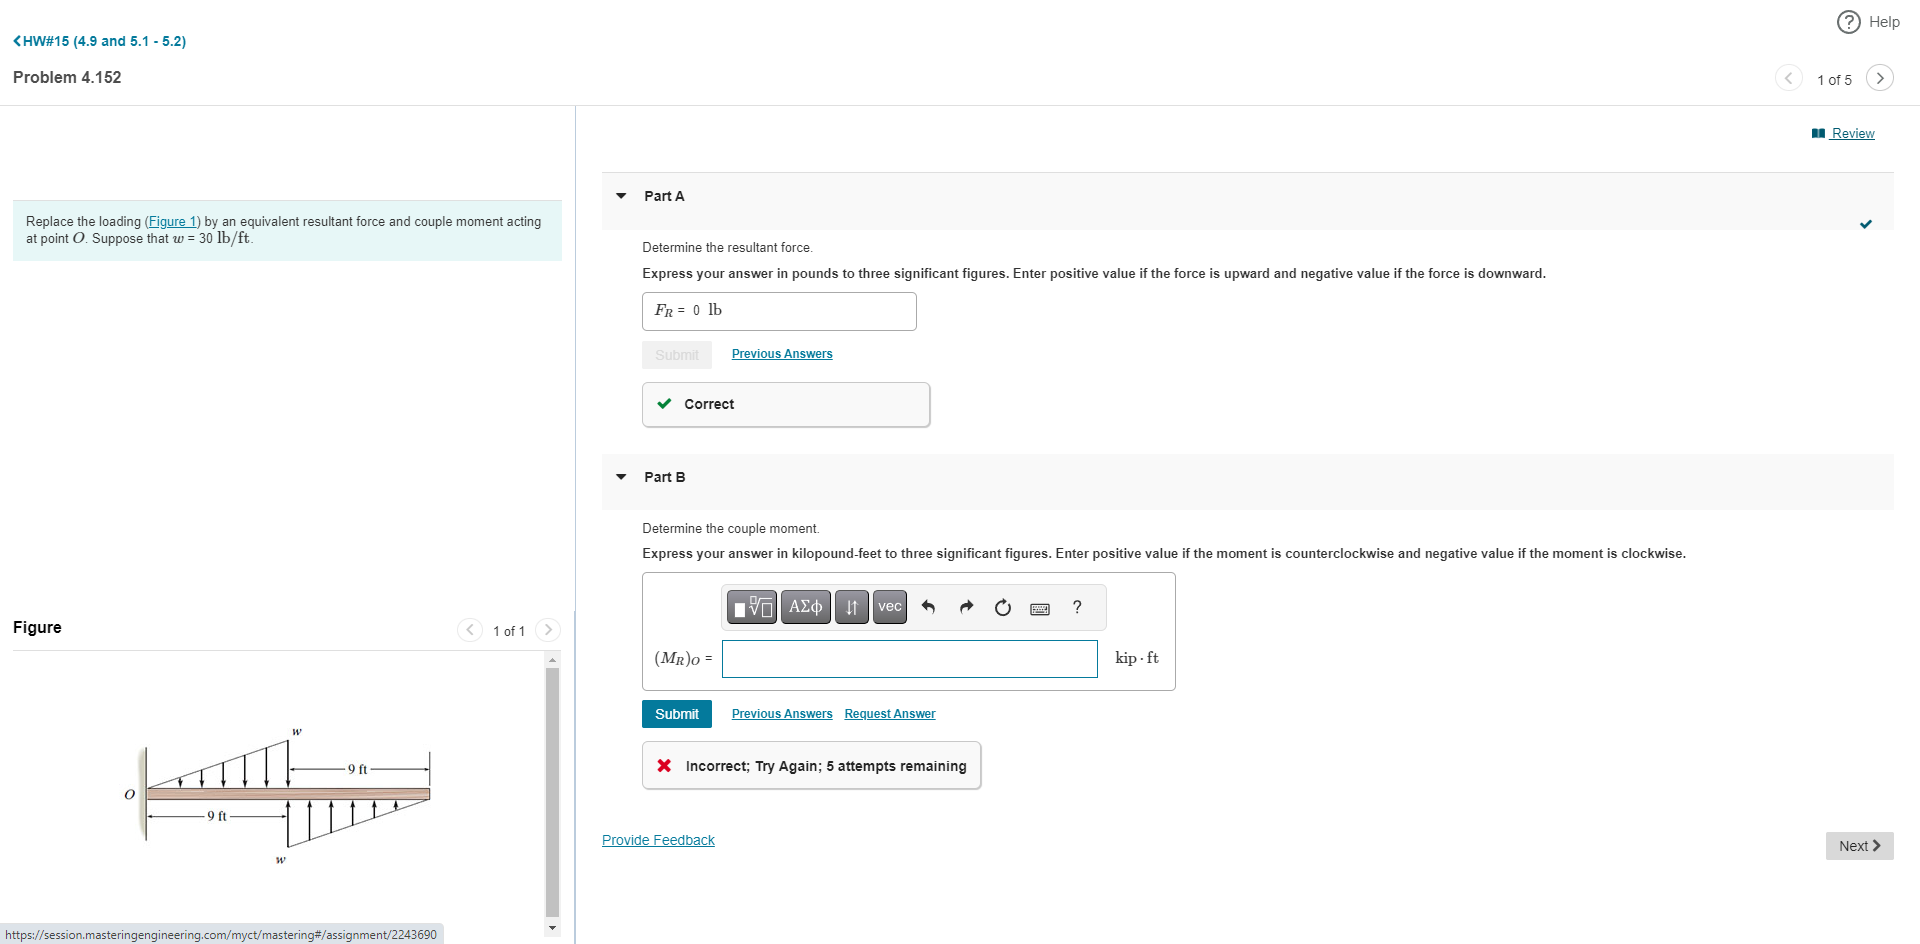1920x944 pixels.
Task: Go back to HW#15 assignment
Action: pyautogui.click(x=99, y=41)
